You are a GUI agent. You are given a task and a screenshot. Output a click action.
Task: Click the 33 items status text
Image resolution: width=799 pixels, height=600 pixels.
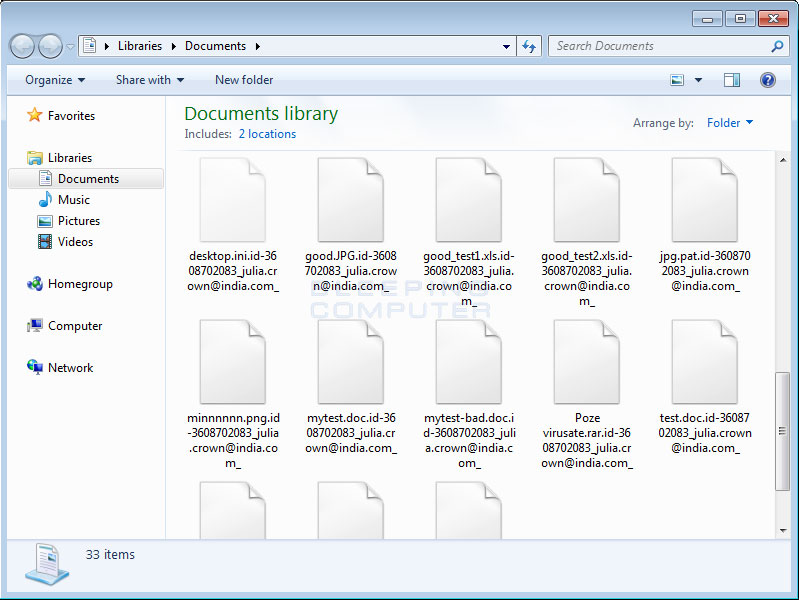point(110,555)
